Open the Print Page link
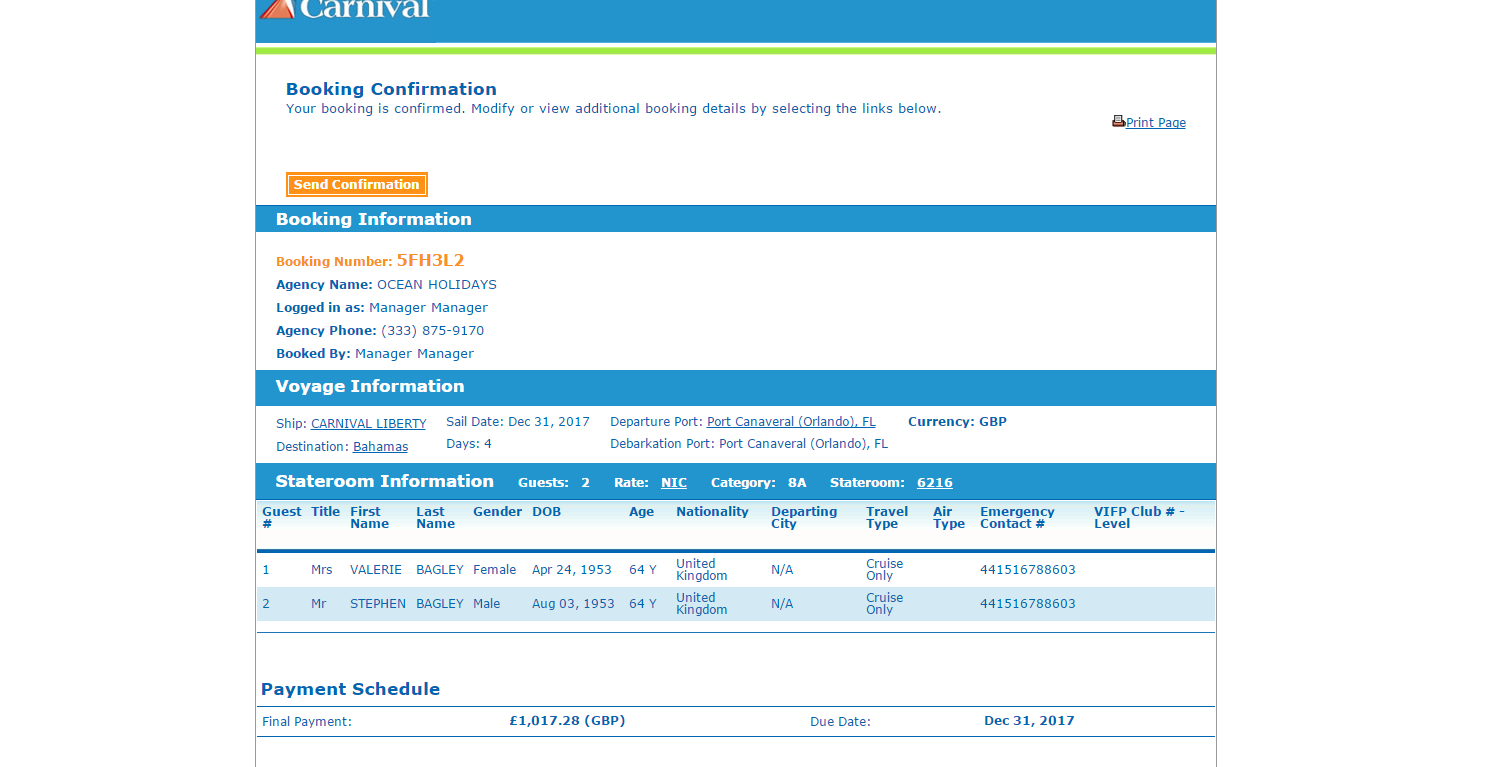This screenshot has width=1510, height=767. (x=1156, y=123)
